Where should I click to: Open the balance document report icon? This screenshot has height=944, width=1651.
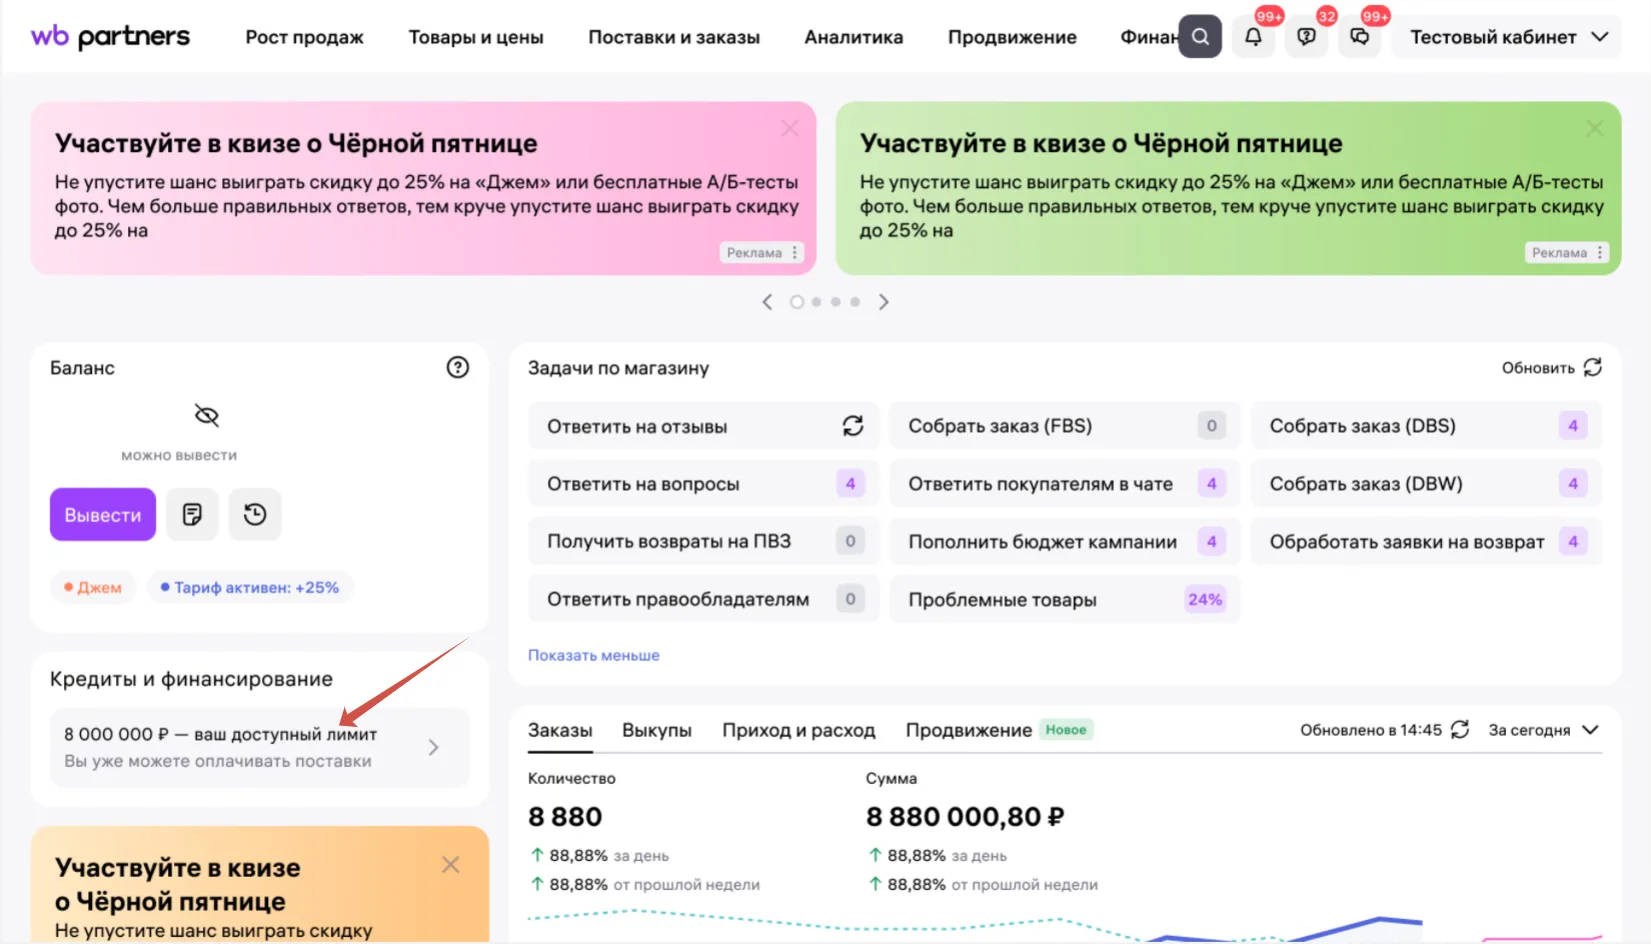(x=192, y=514)
